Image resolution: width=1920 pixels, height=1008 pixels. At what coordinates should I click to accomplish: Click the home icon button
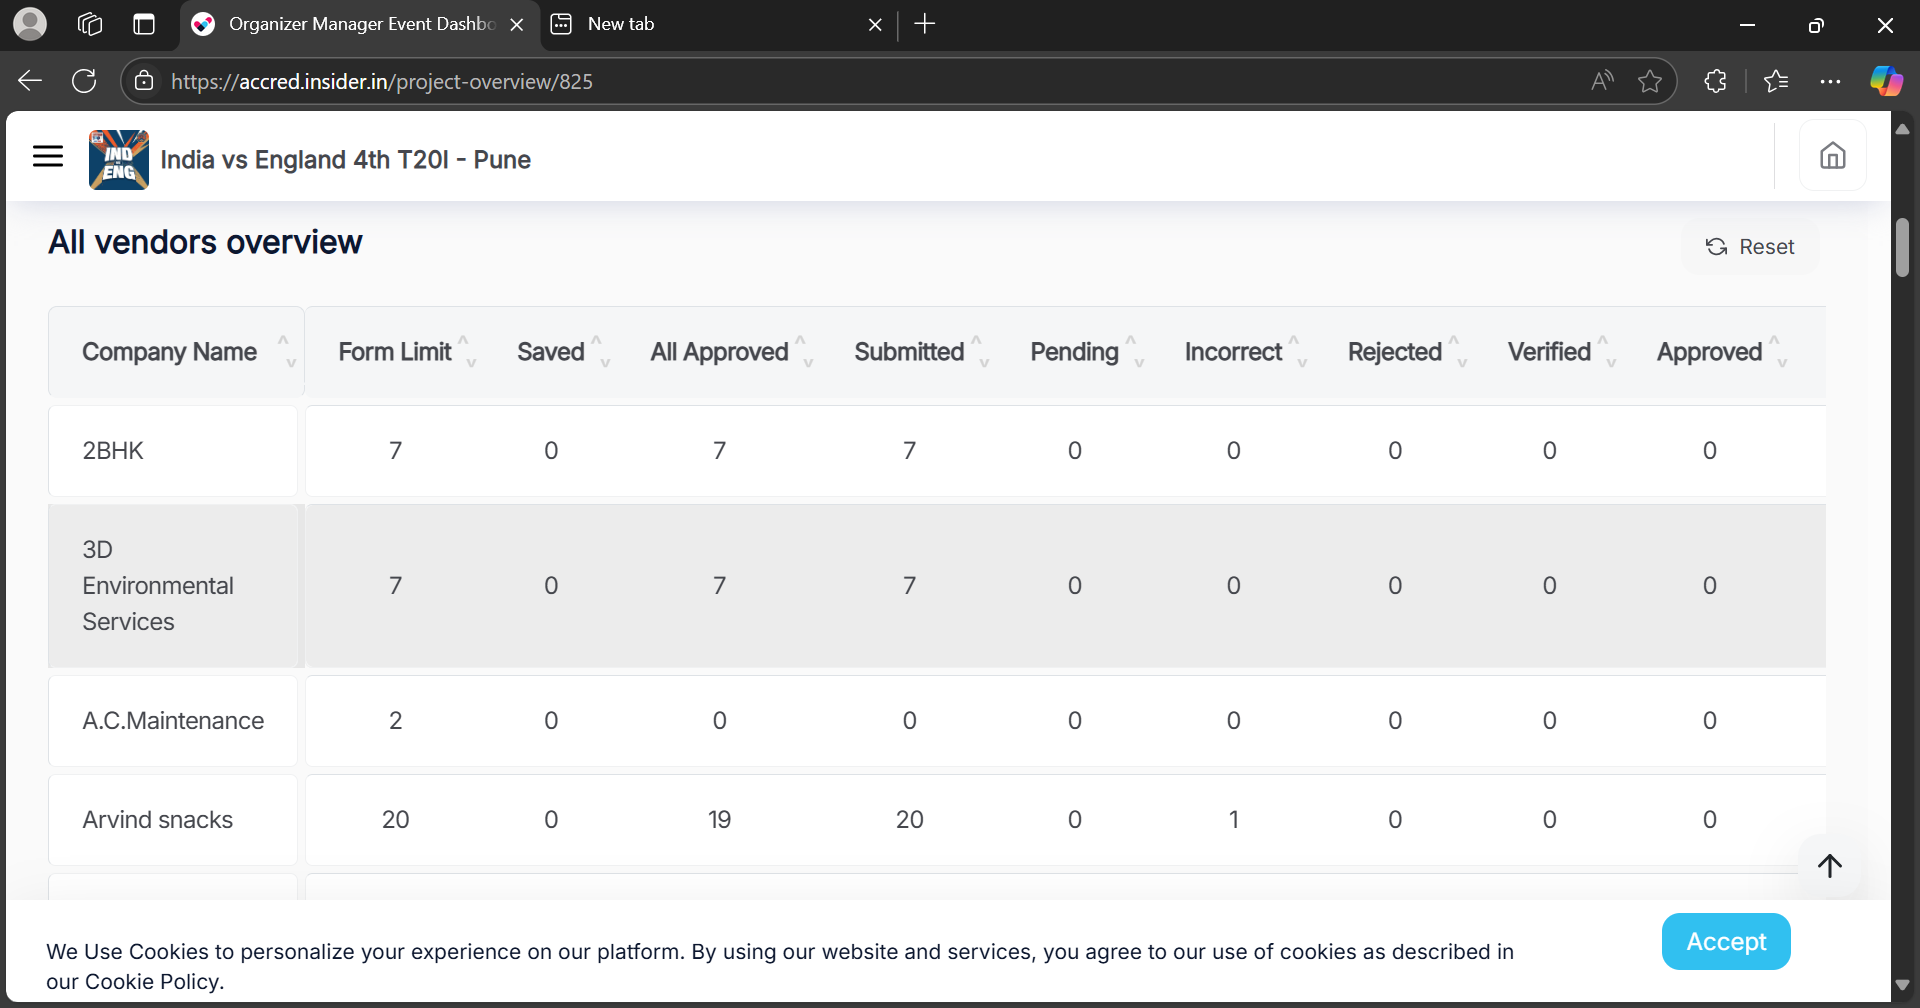pos(1832,156)
